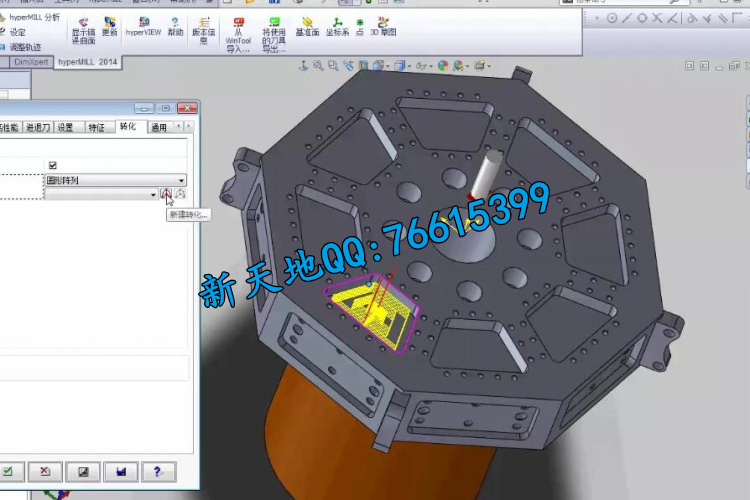750x500 pixels.
Task: Open hyperVIEW from the toolbar
Action: point(143,26)
